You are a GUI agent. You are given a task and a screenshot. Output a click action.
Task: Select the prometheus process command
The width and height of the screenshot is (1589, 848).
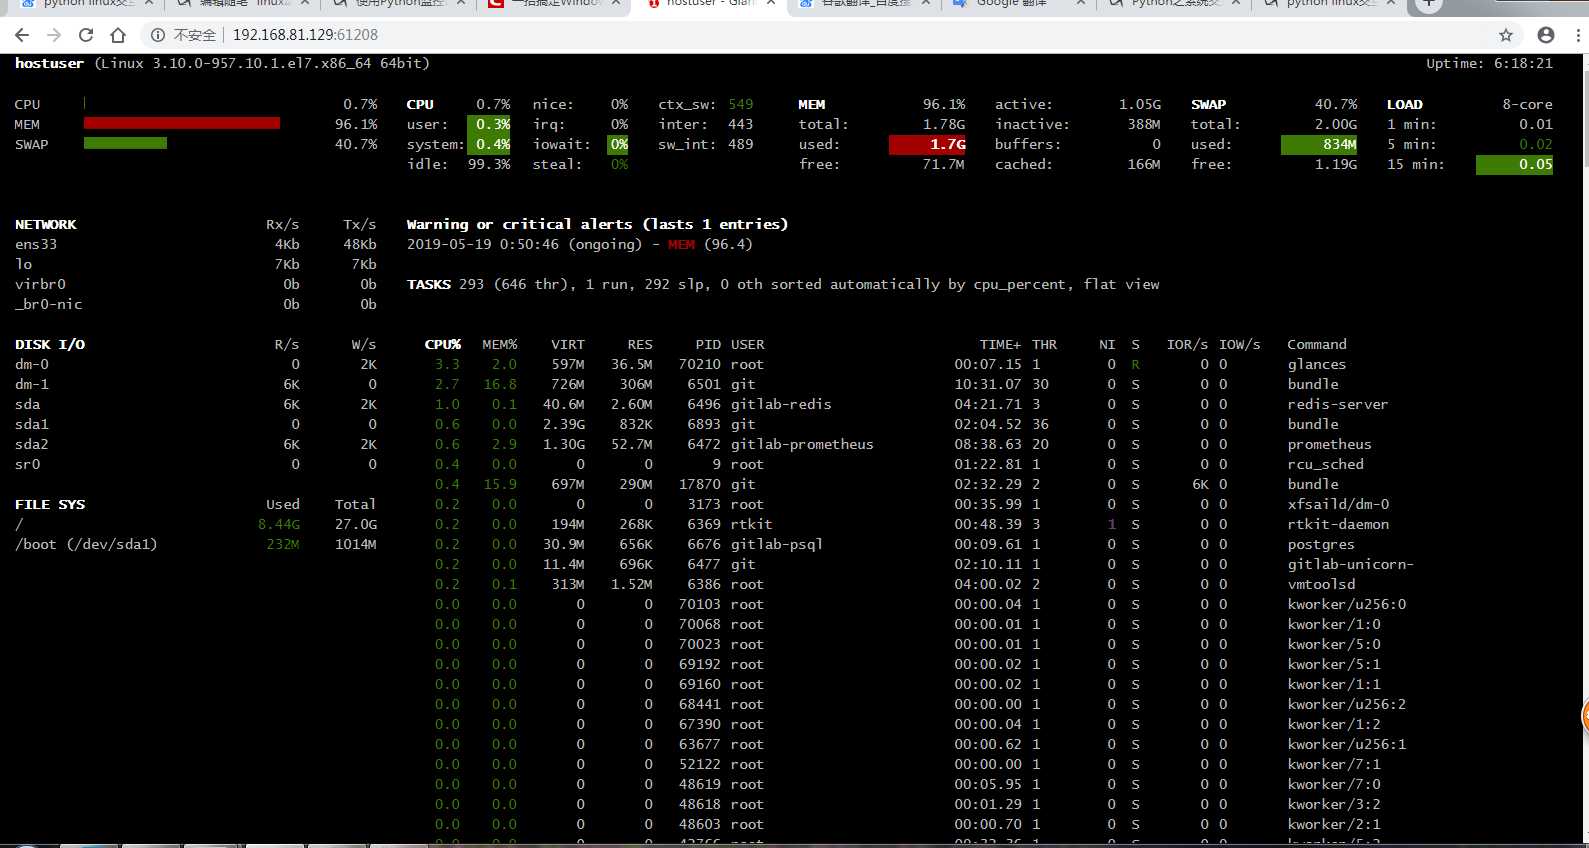[1329, 444]
